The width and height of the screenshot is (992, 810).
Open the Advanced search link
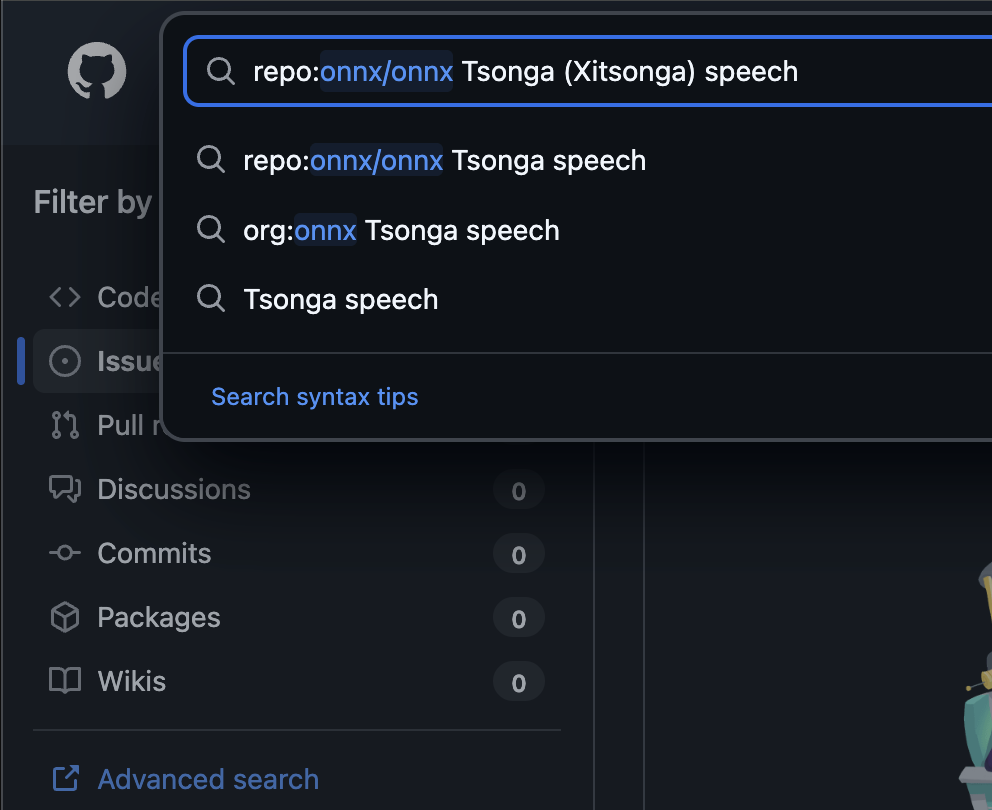click(208, 779)
